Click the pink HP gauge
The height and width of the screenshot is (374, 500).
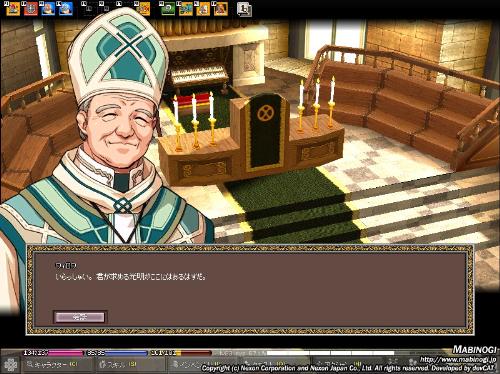pos(53,353)
